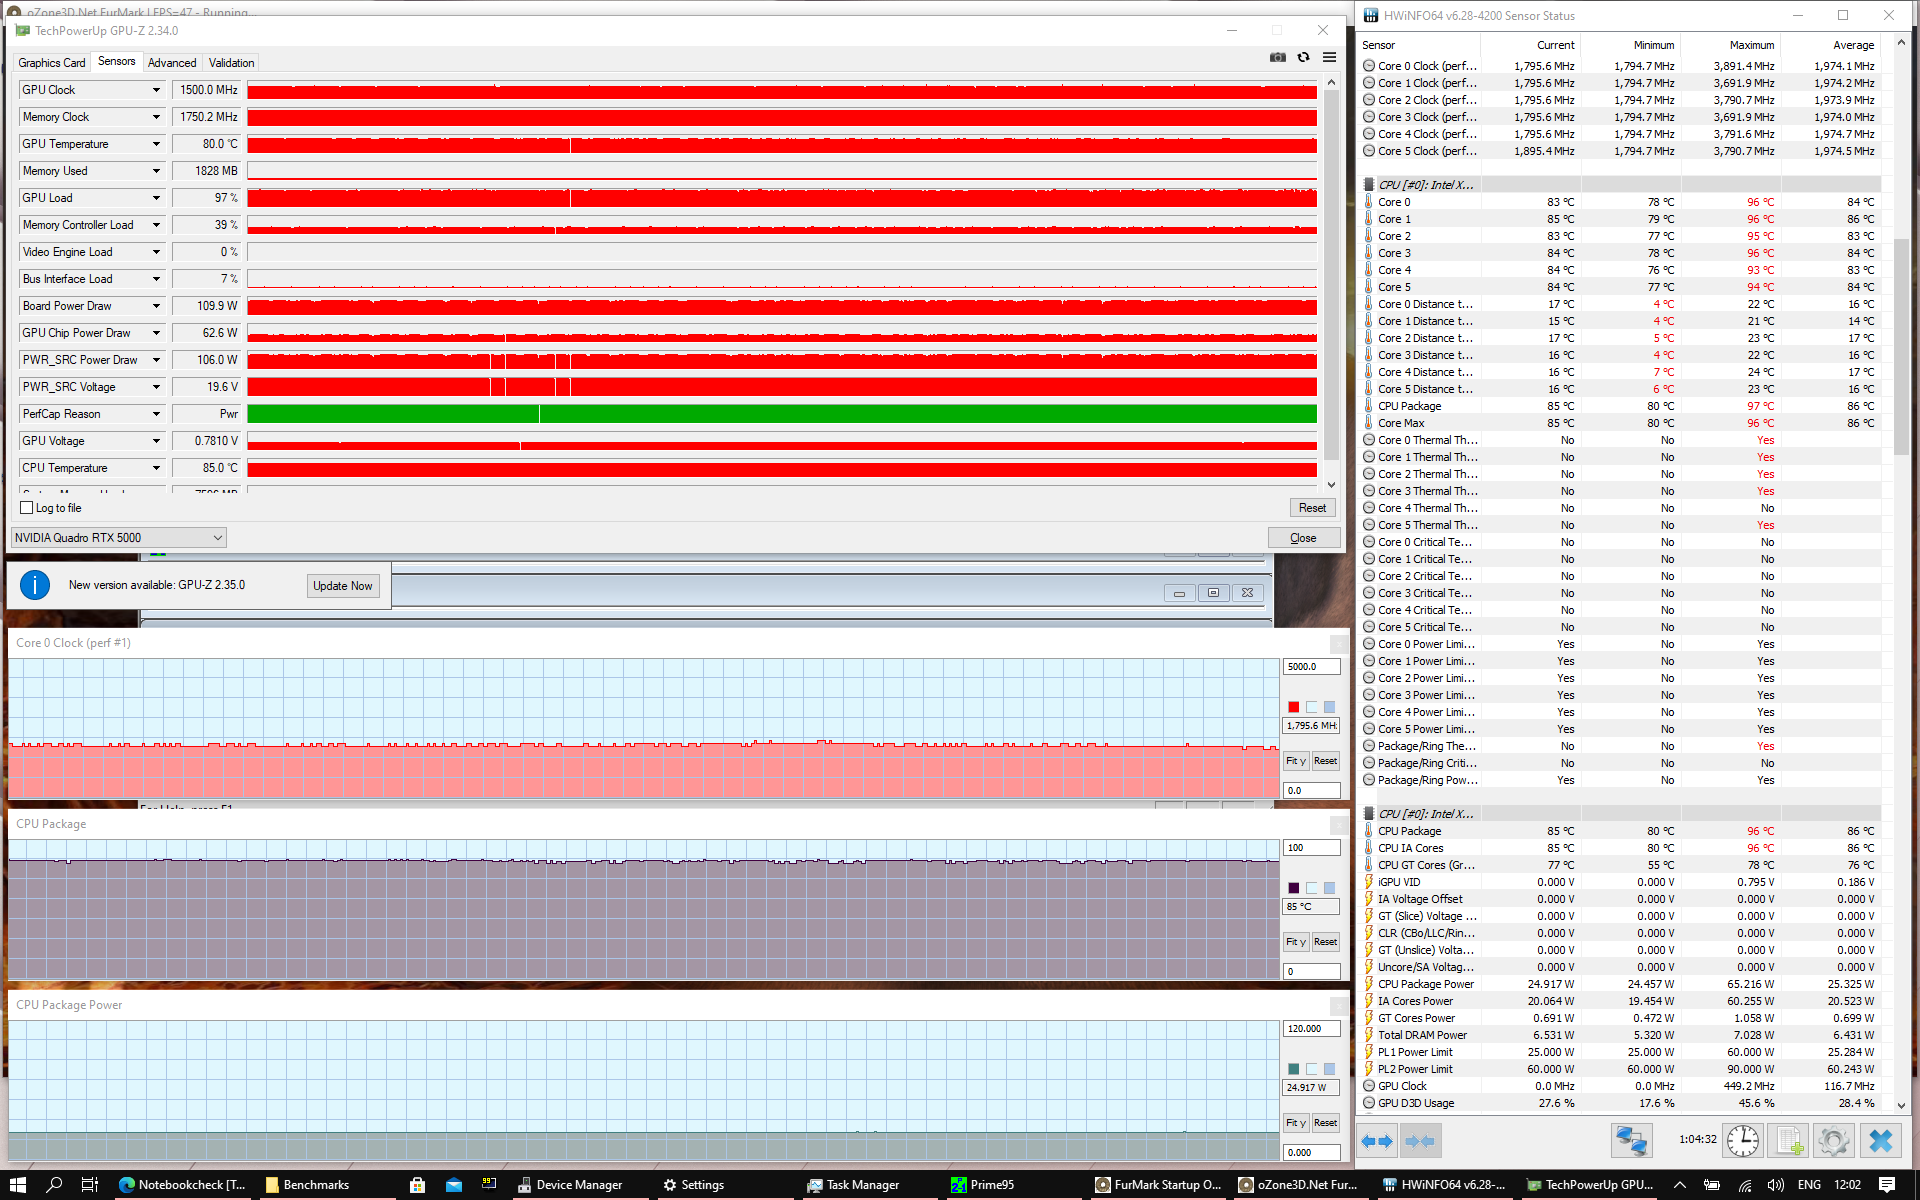Click the GPU-Z screenshot camera icon
Screen dimensions: 1920x1200
(1277, 58)
